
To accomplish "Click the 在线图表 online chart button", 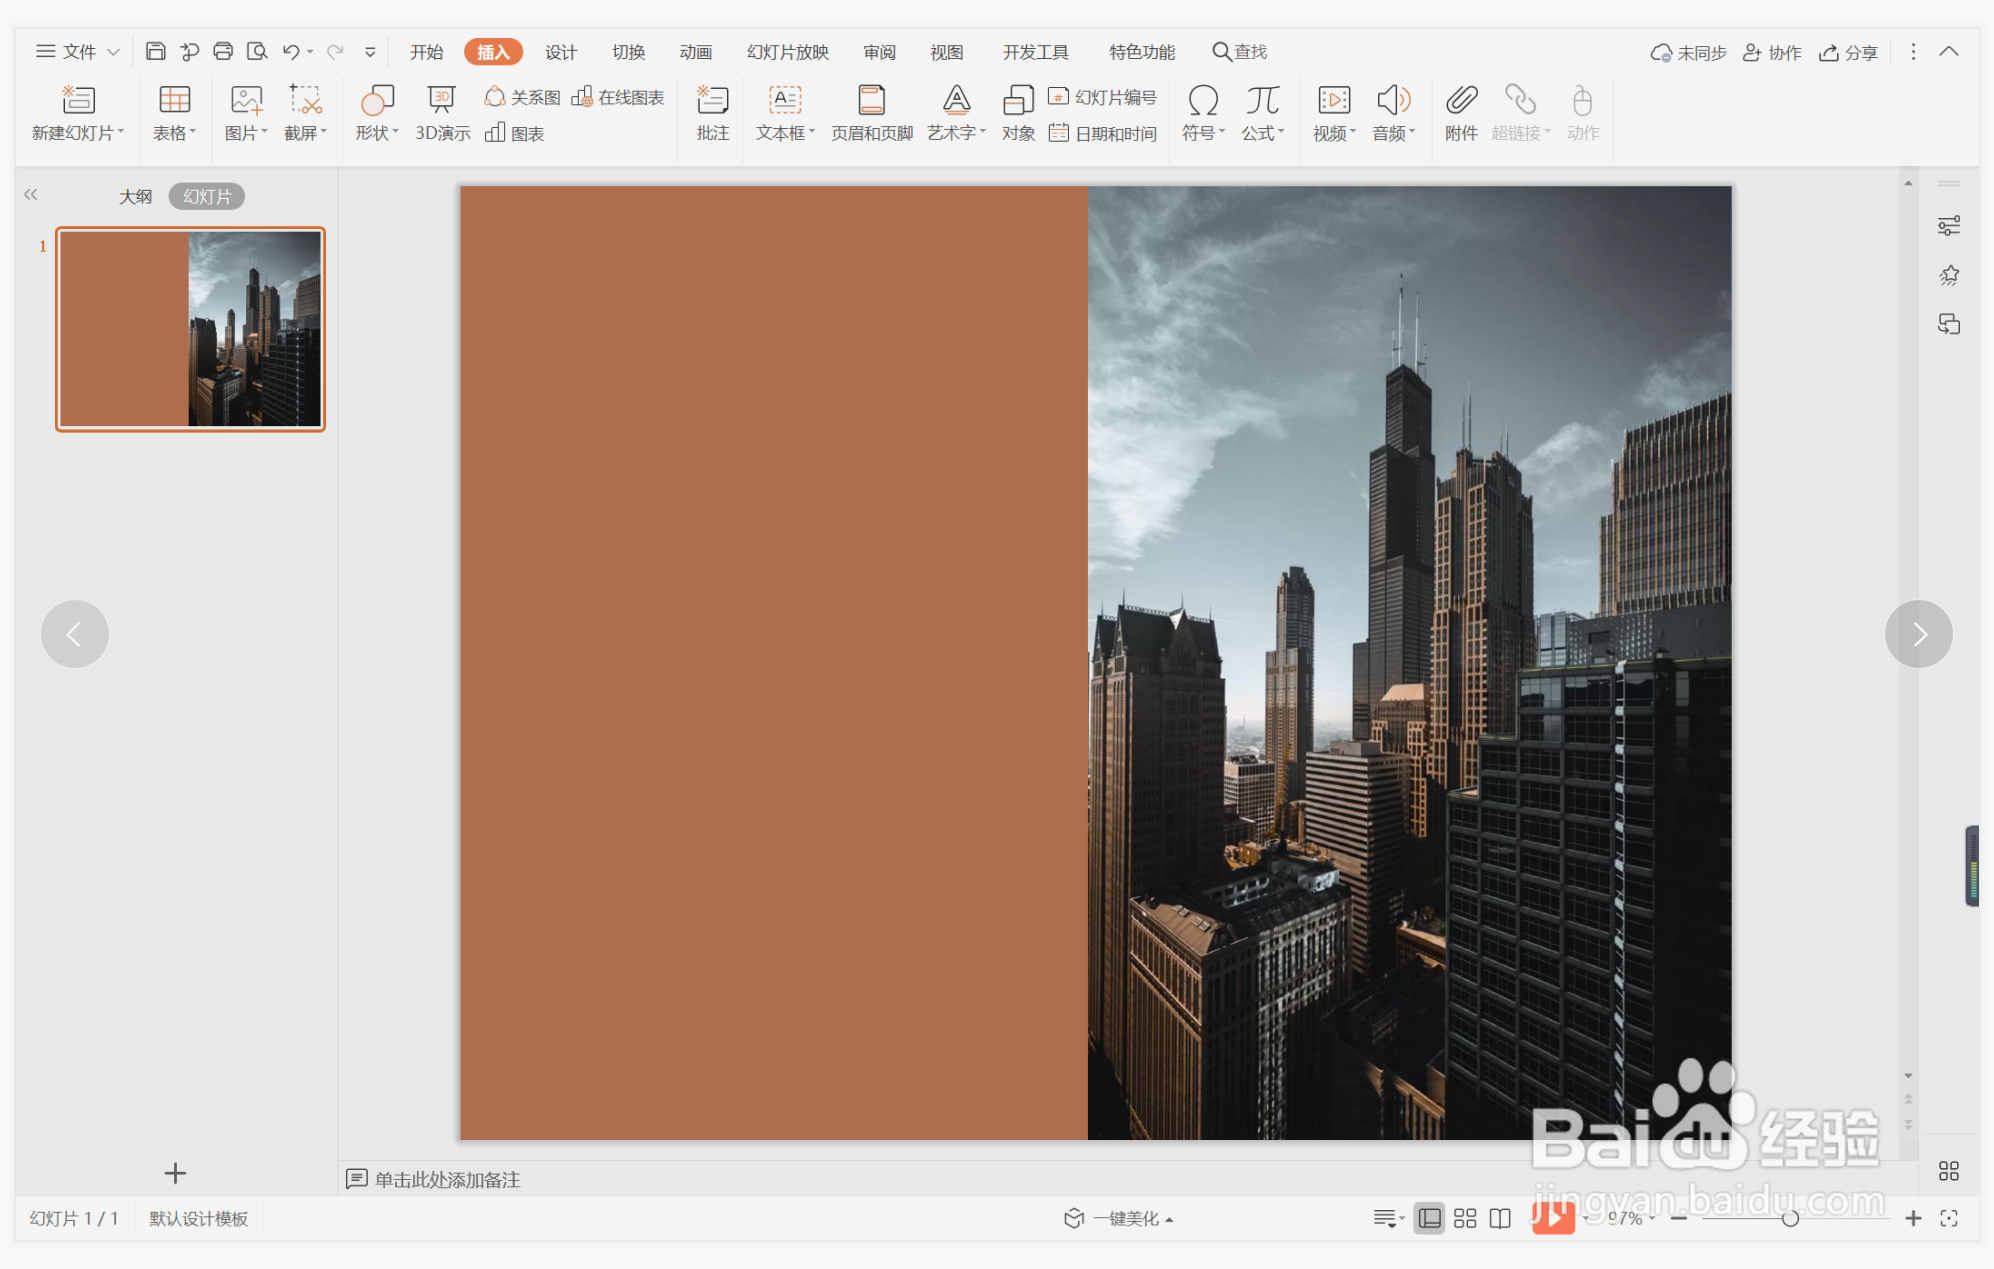I will pyautogui.click(x=618, y=97).
